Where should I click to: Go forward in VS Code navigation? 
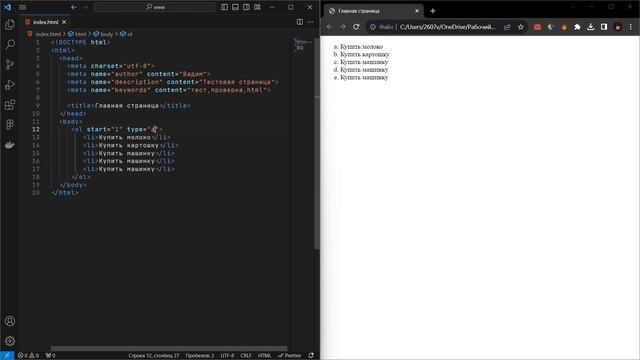85,7
